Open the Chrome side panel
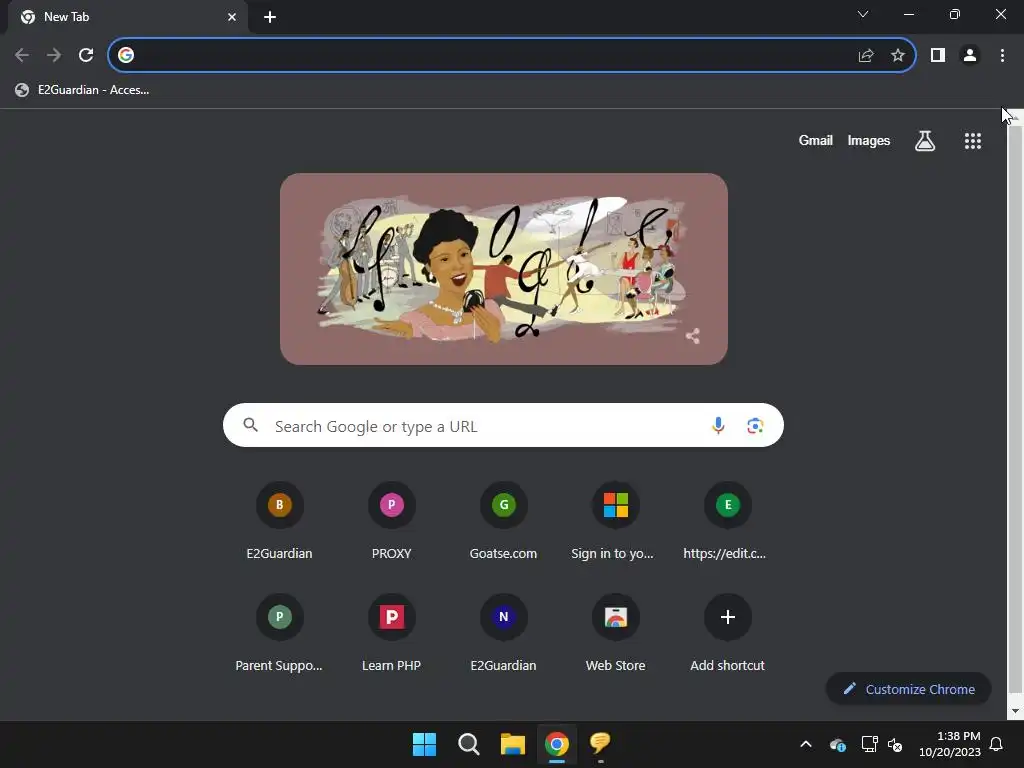The height and width of the screenshot is (768, 1024). point(938,55)
